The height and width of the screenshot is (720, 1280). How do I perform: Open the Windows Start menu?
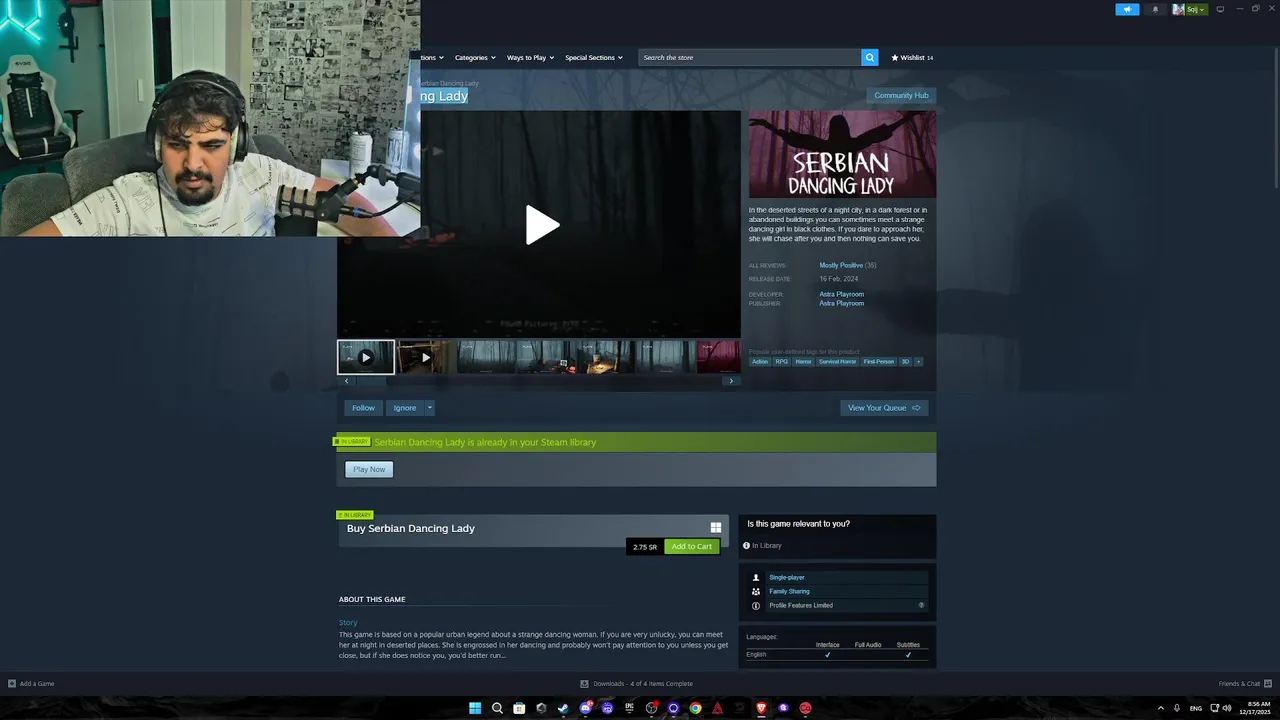click(x=475, y=708)
